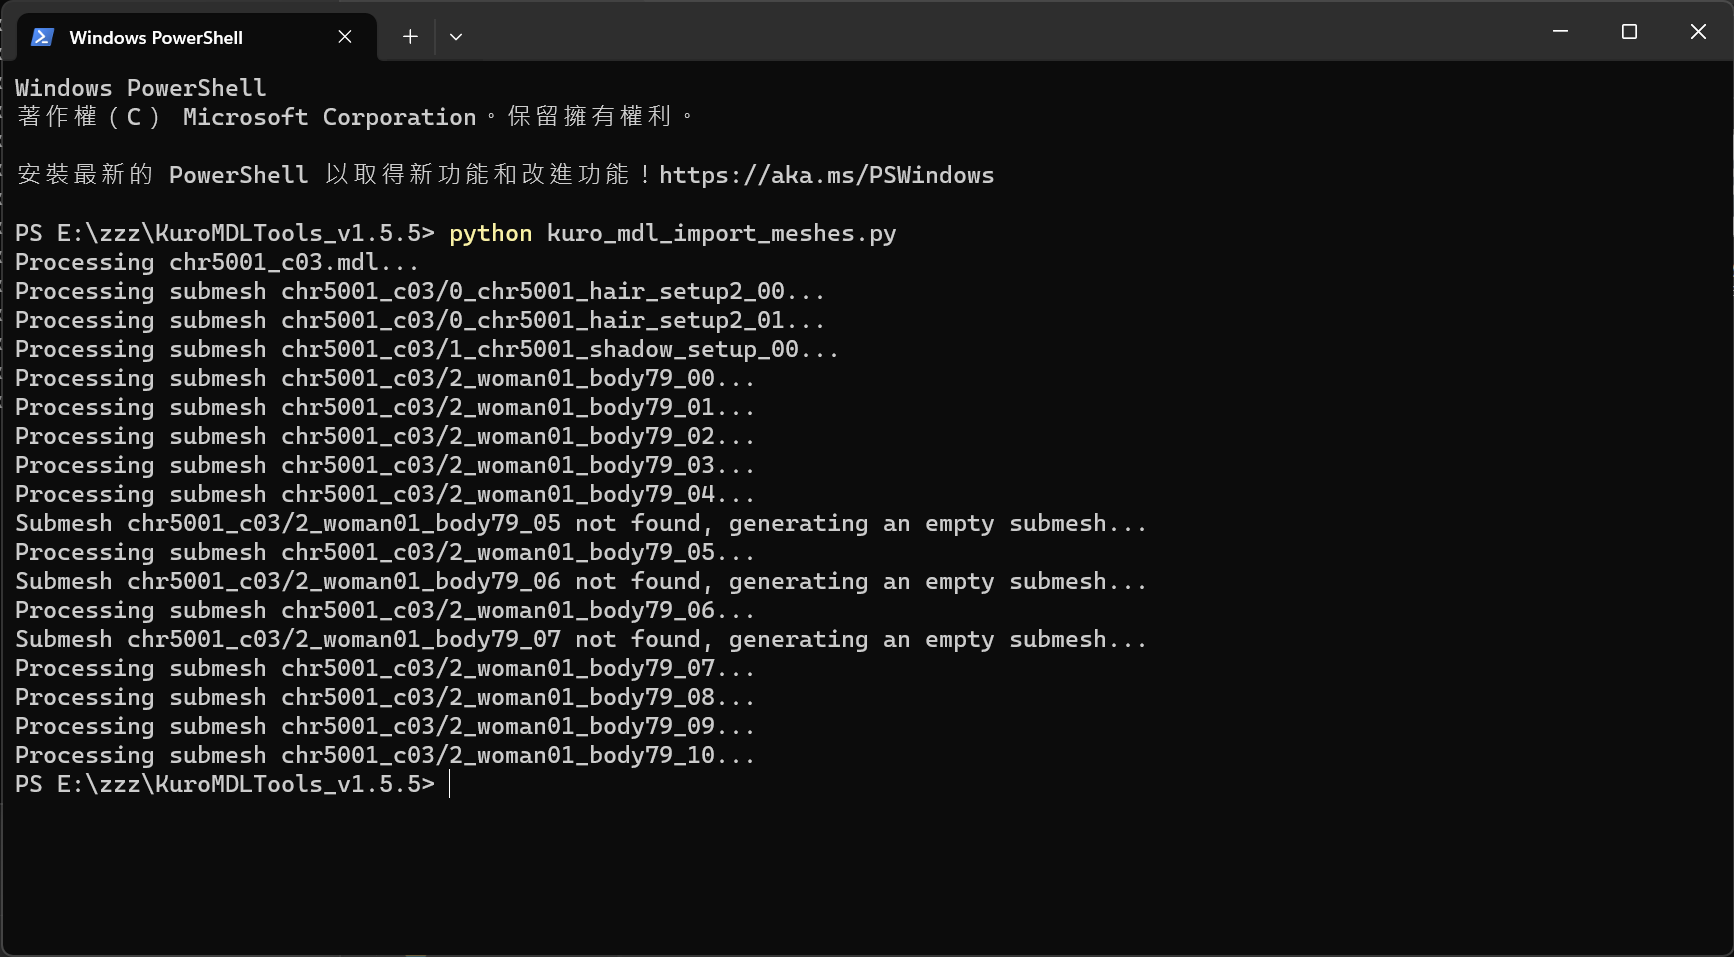The width and height of the screenshot is (1734, 957).
Task: Click the body79_07 not found message
Action: (580, 639)
